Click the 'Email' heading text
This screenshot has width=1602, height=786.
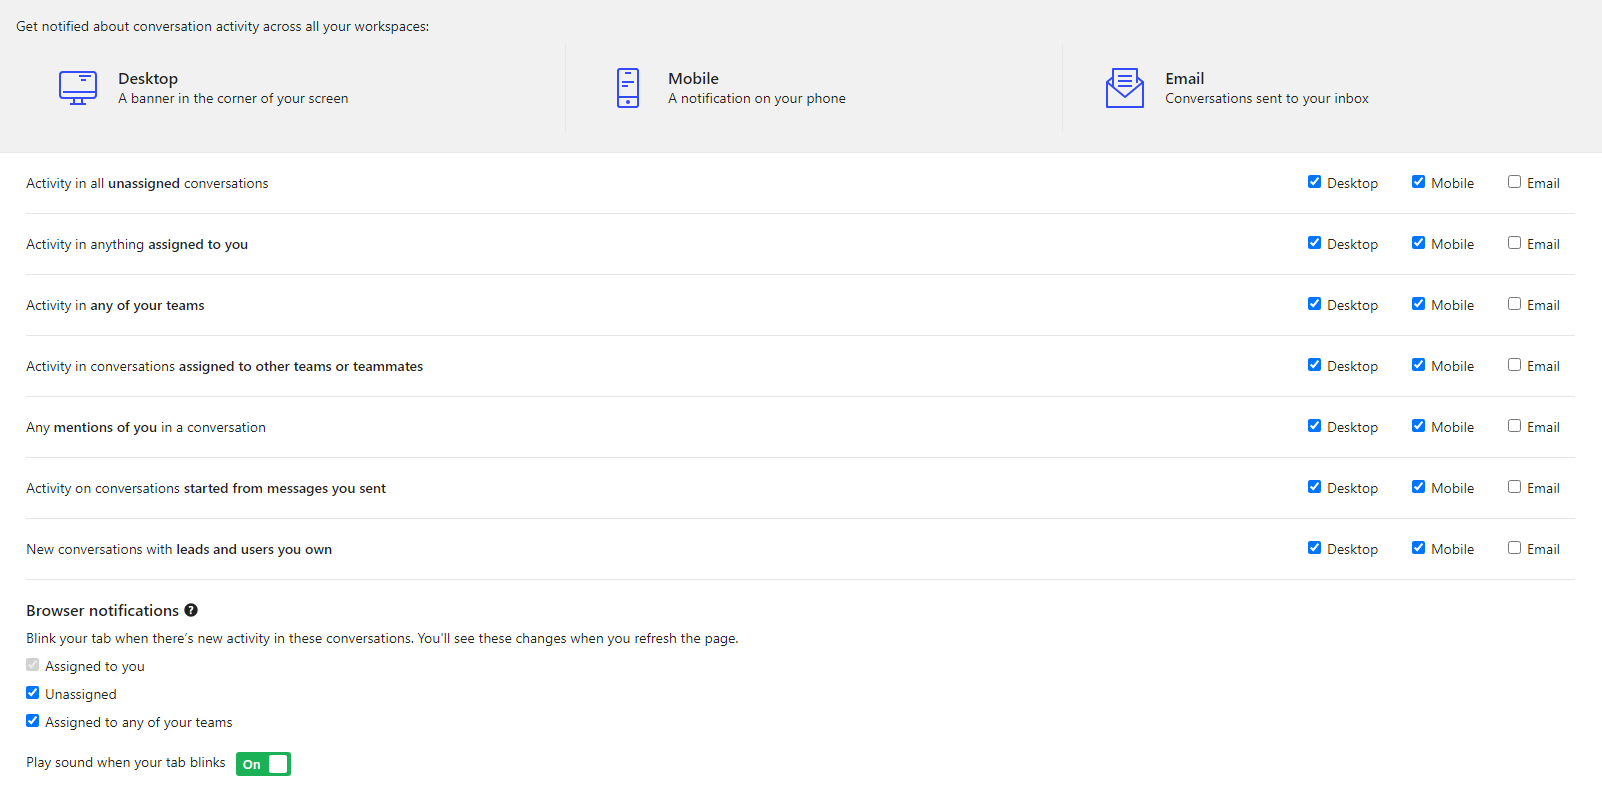1184,78
